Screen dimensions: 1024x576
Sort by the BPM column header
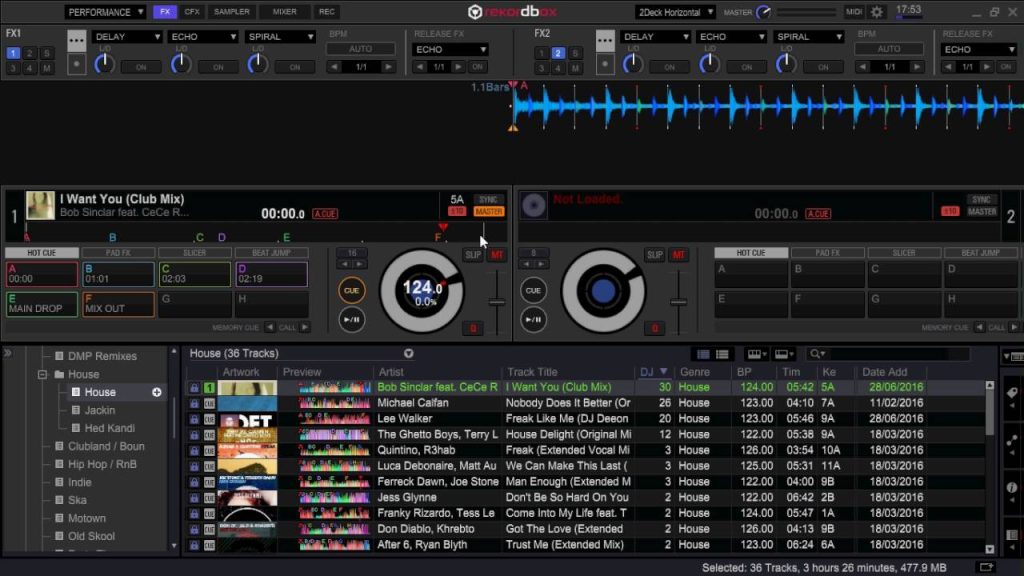pos(744,372)
